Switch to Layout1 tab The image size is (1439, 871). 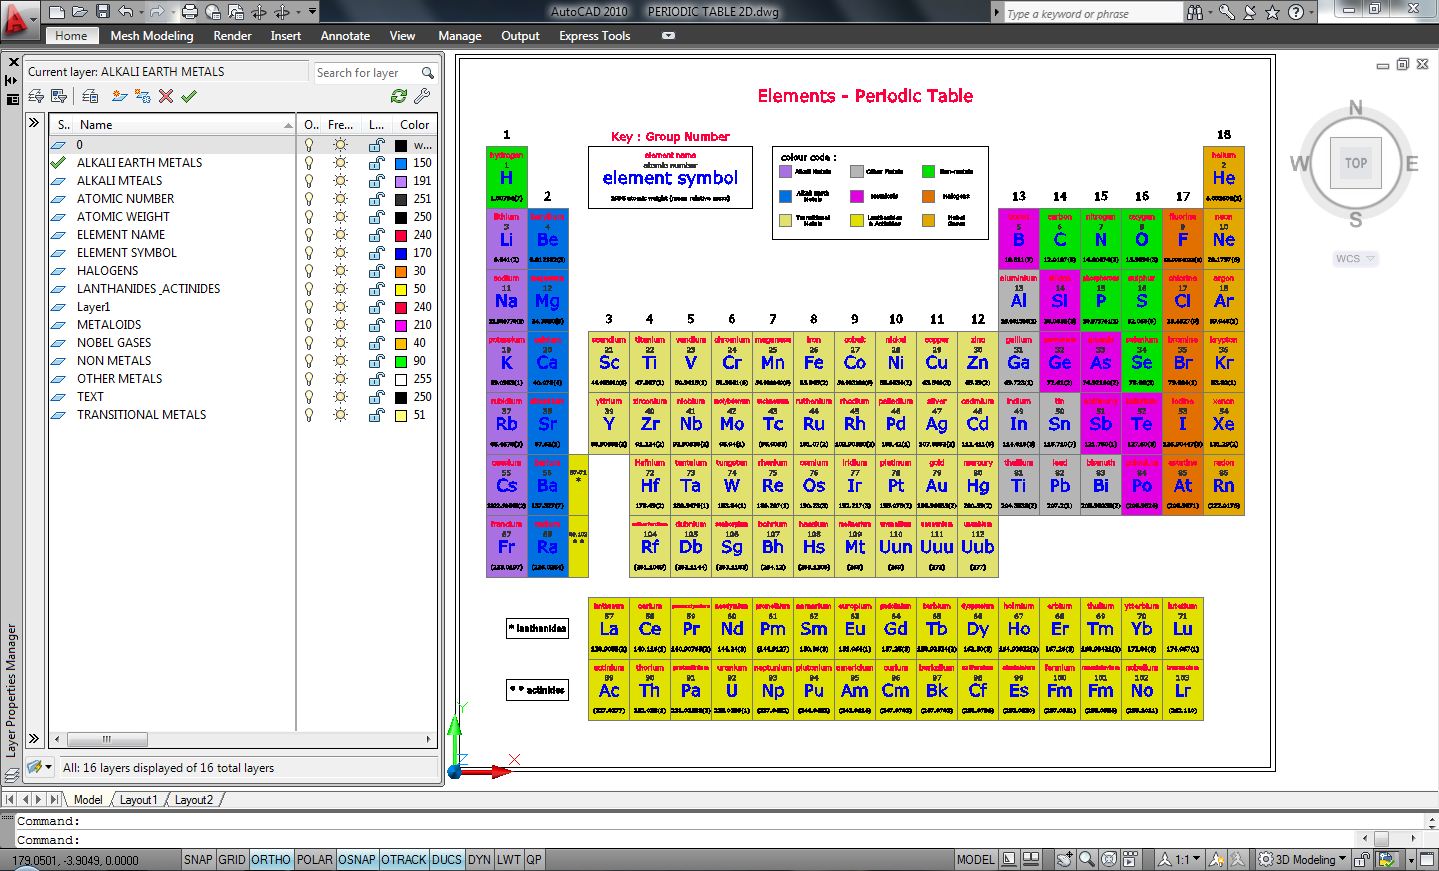click(x=138, y=800)
